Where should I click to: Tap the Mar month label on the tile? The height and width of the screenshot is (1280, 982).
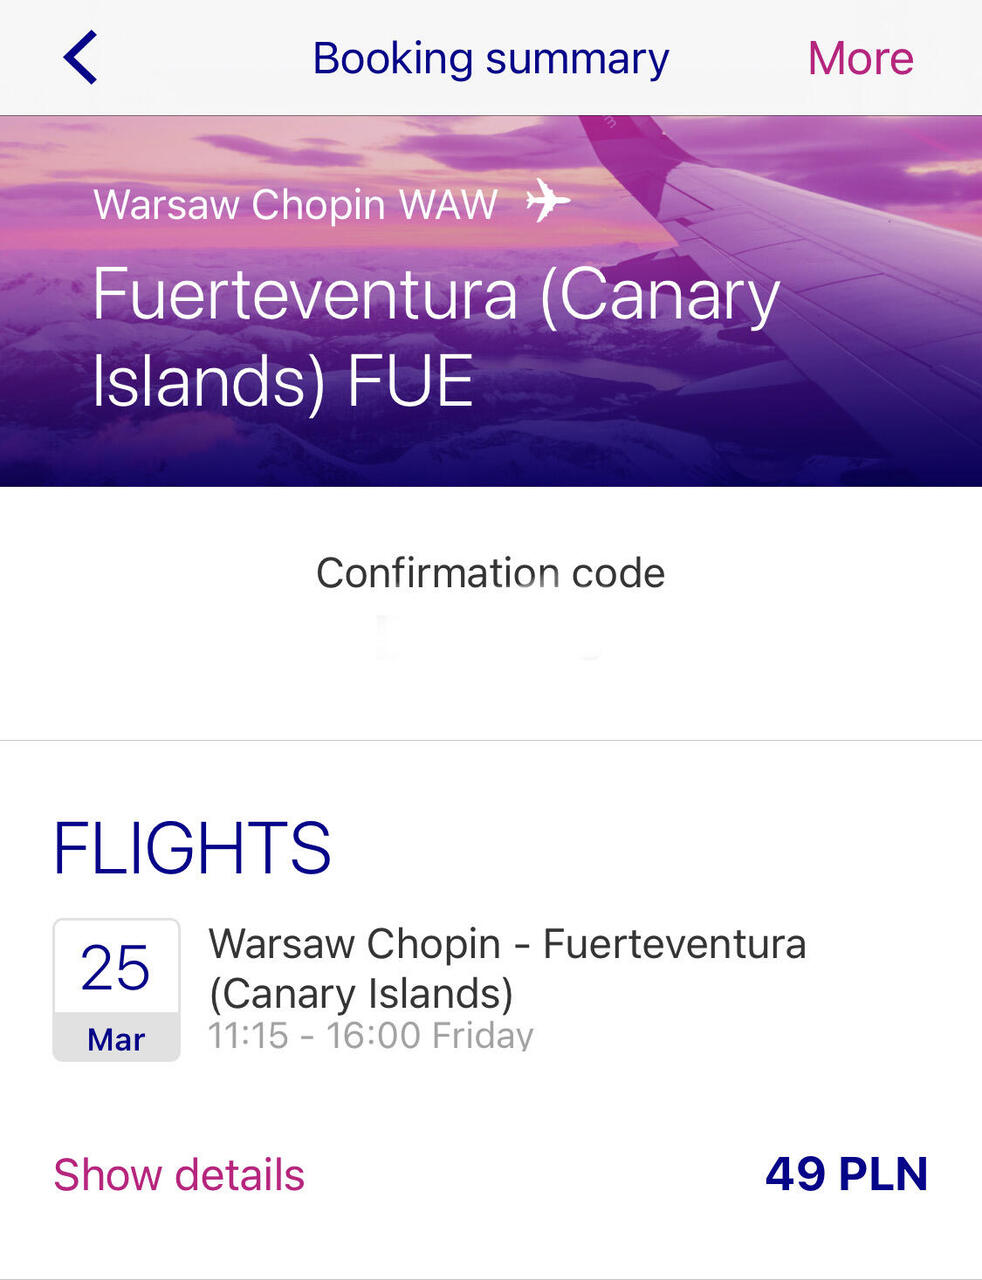116,1040
